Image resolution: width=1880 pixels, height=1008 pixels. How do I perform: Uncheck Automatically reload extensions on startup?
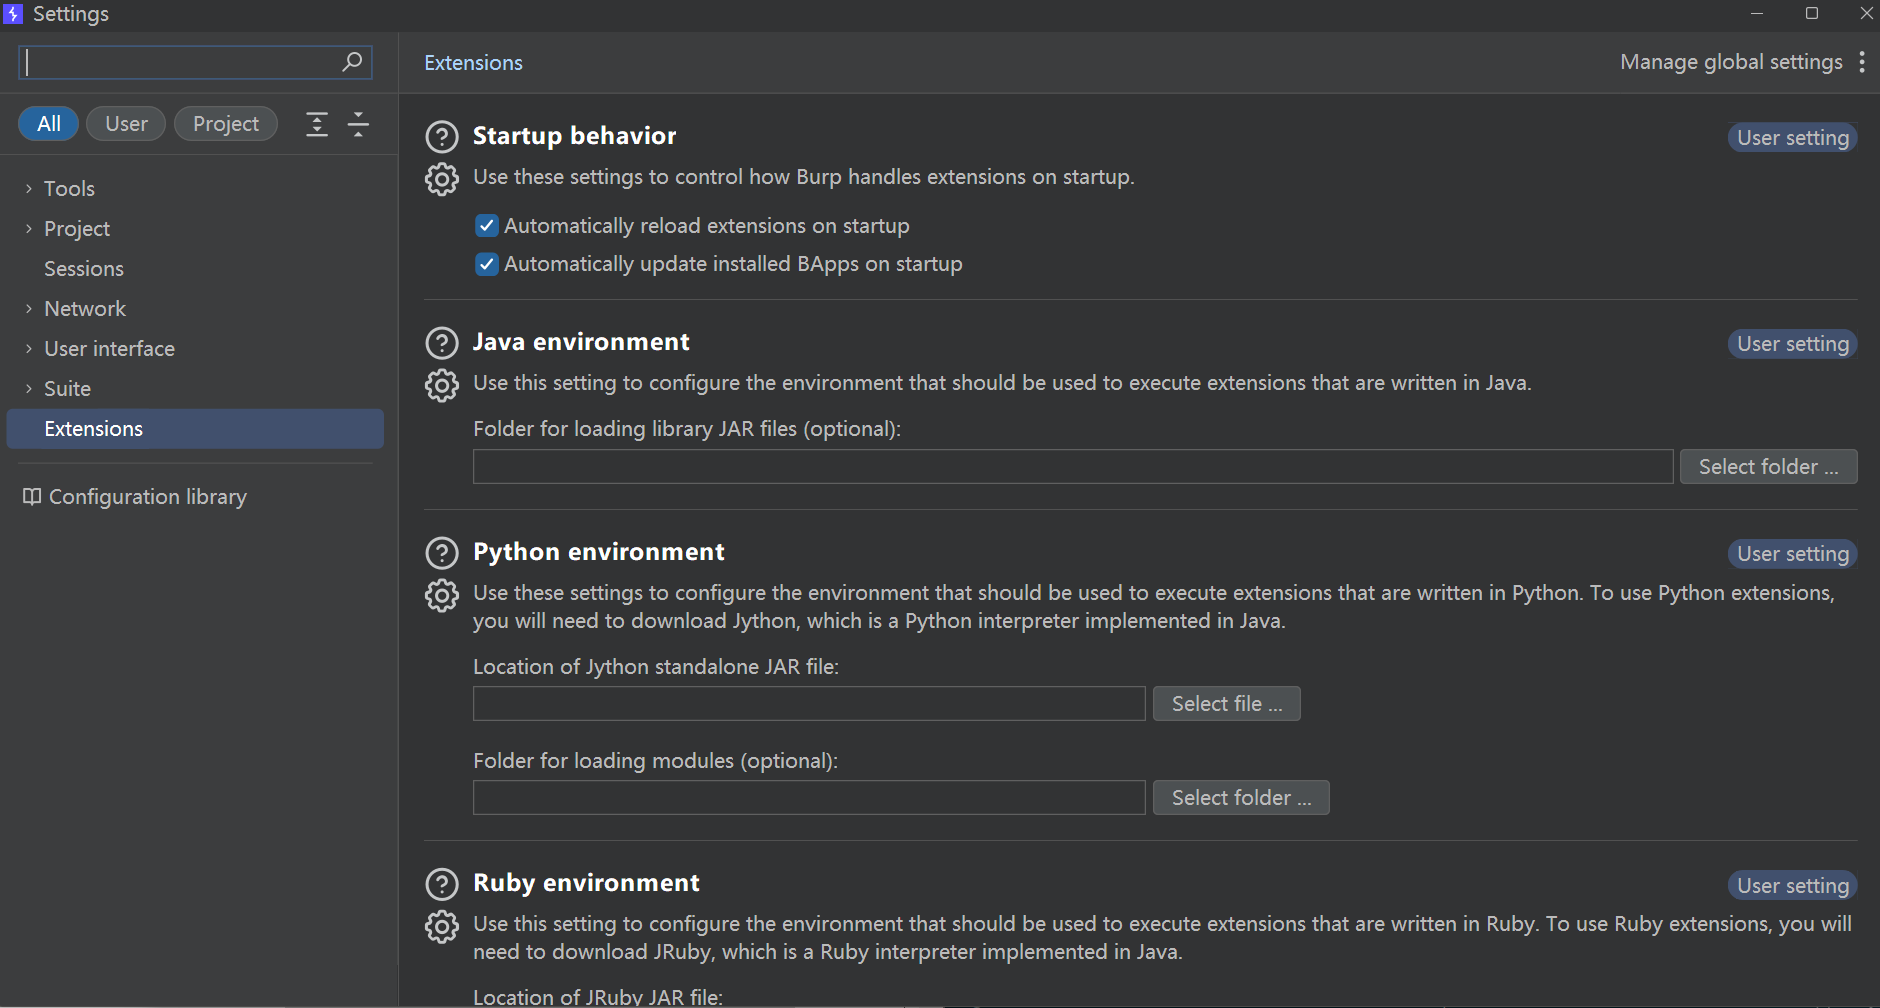pos(487,226)
